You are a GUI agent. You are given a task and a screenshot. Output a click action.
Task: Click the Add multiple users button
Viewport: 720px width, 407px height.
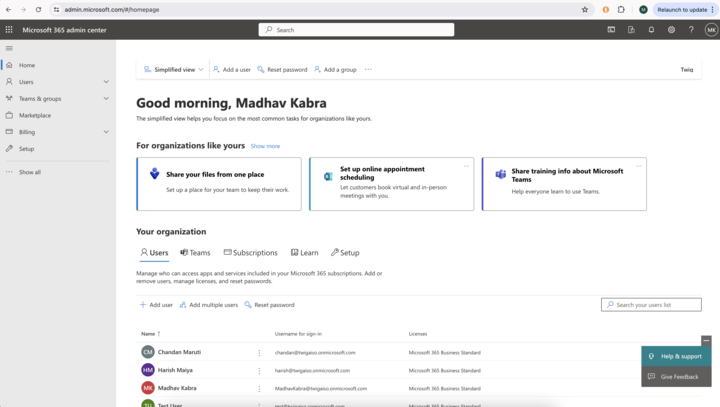(208, 305)
